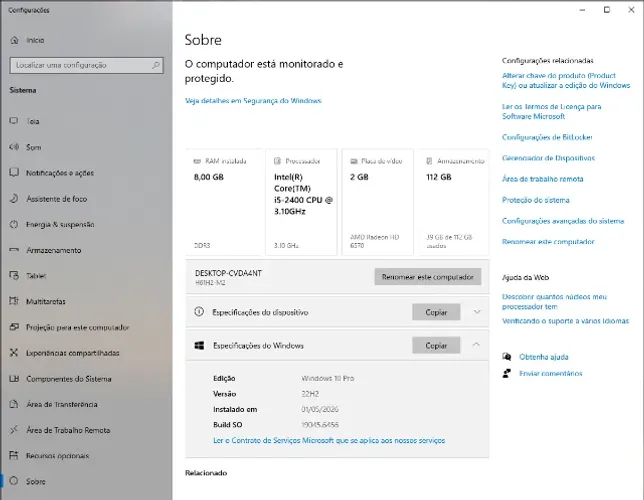This screenshot has height=500, width=644.
Task: Click Enviar comentários link
Action: 550,373
